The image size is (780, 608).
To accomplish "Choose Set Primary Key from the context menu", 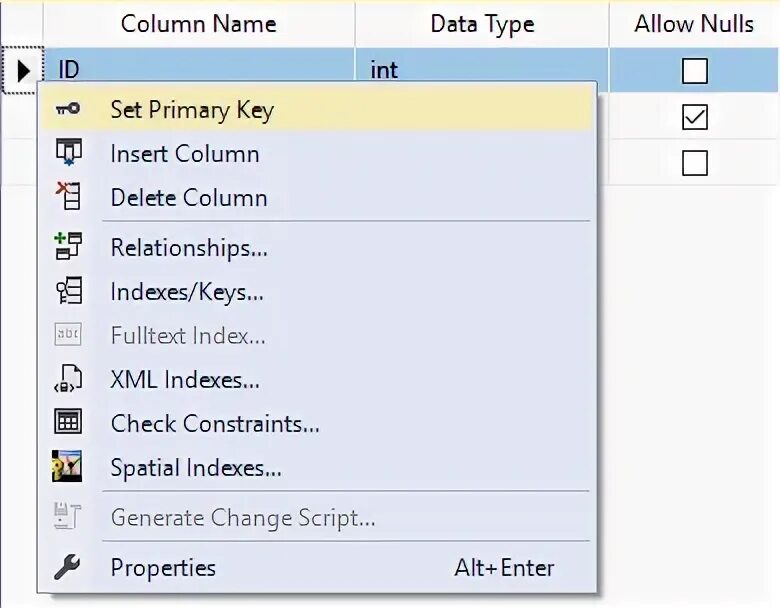I will point(192,110).
